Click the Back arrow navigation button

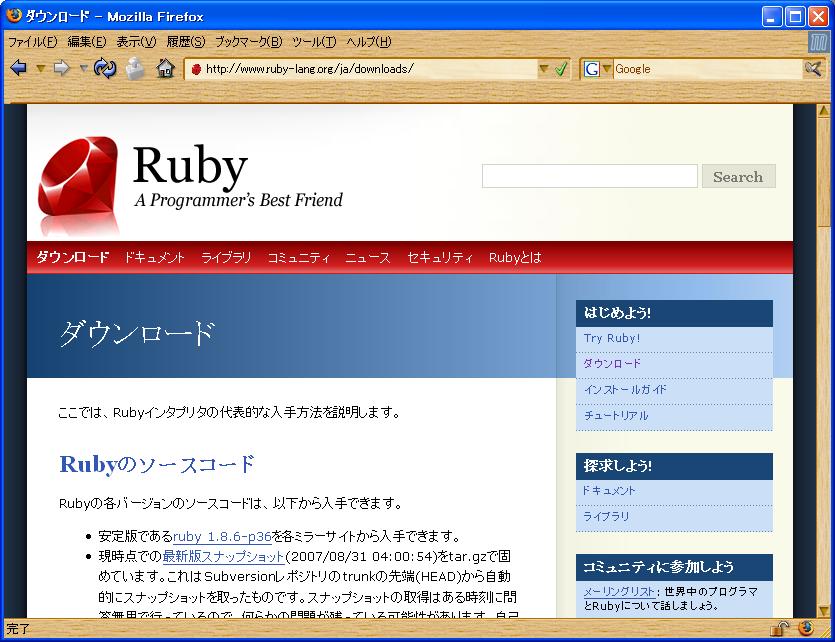click(x=18, y=69)
